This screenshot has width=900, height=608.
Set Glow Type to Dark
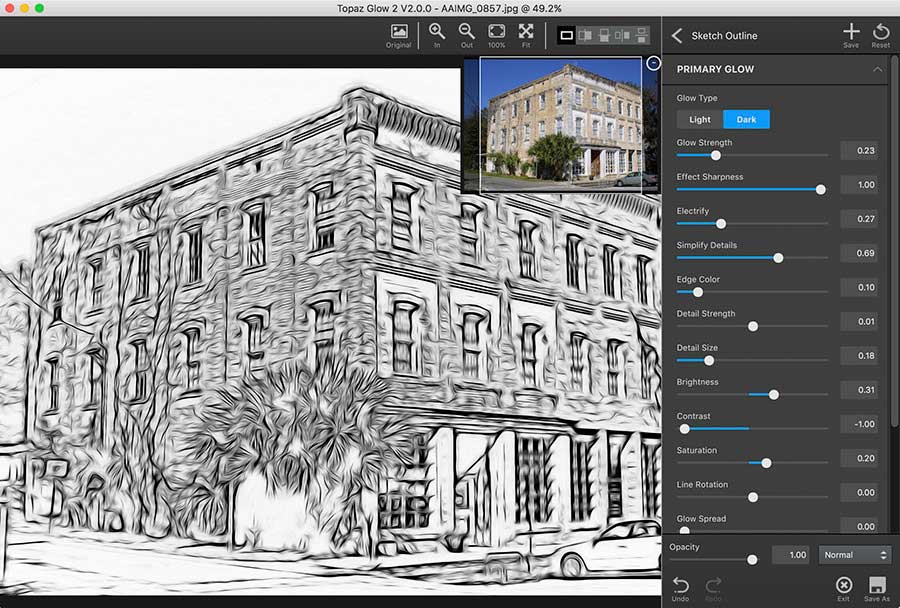click(x=746, y=119)
